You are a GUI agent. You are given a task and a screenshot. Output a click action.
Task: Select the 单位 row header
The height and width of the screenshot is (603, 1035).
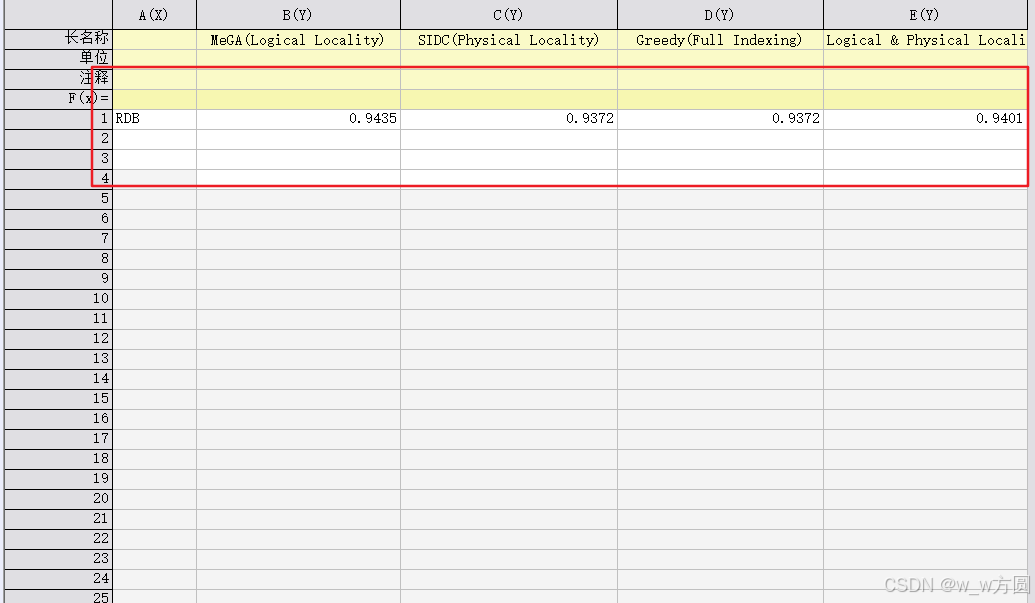[x=58, y=58]
